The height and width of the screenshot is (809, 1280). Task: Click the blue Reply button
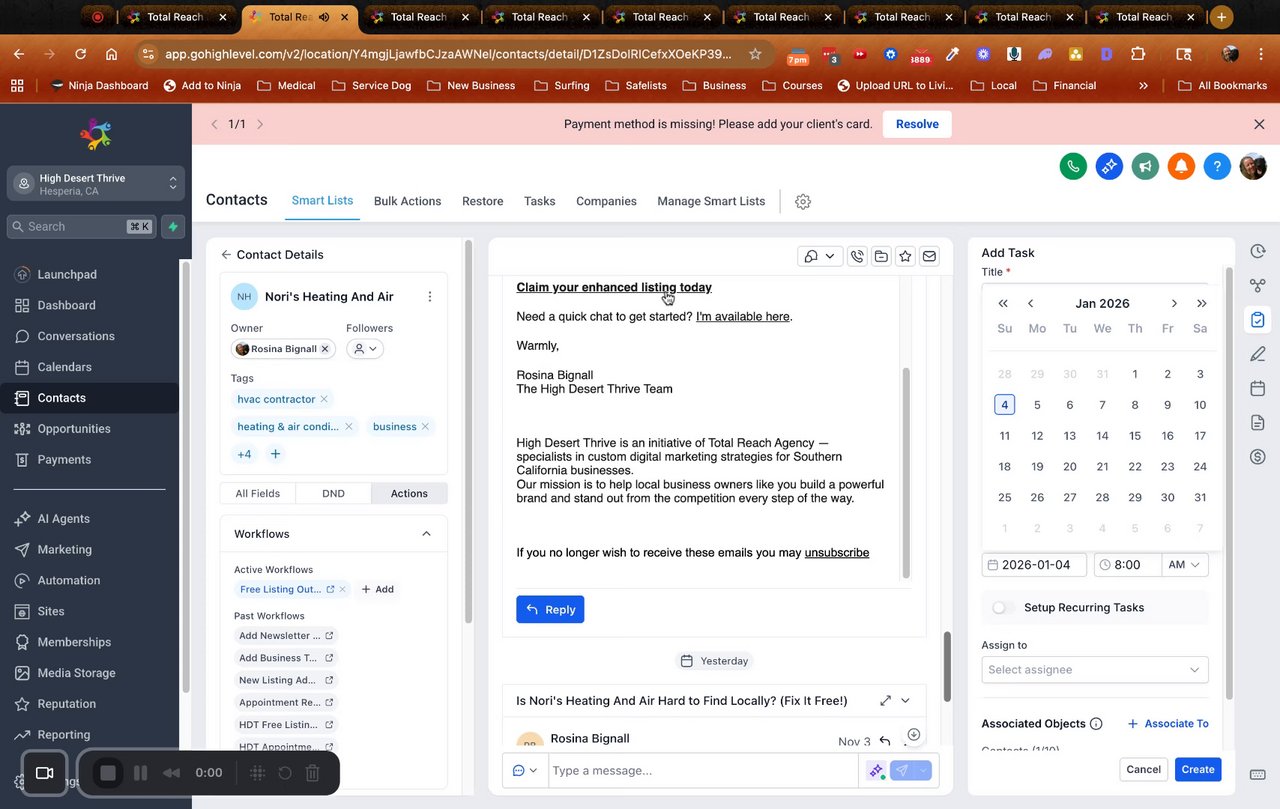550,610
